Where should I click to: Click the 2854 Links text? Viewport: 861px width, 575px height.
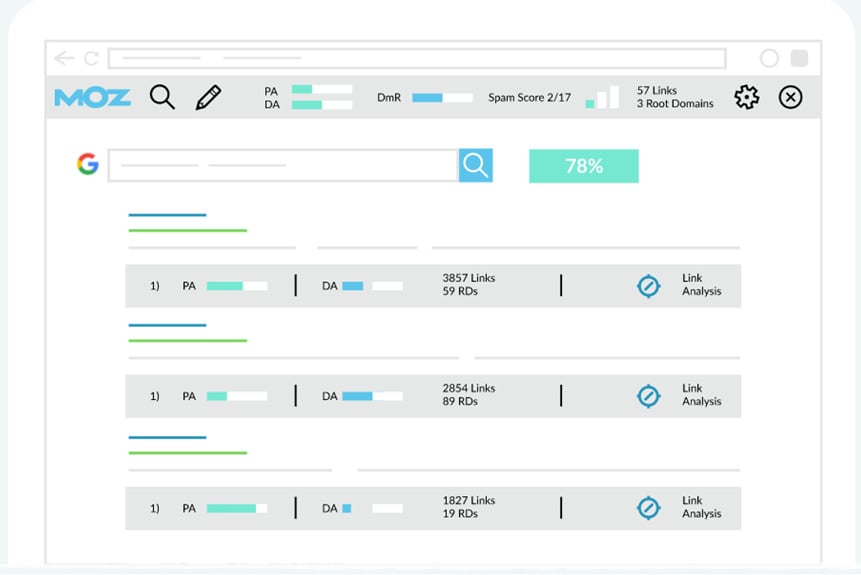469,388
